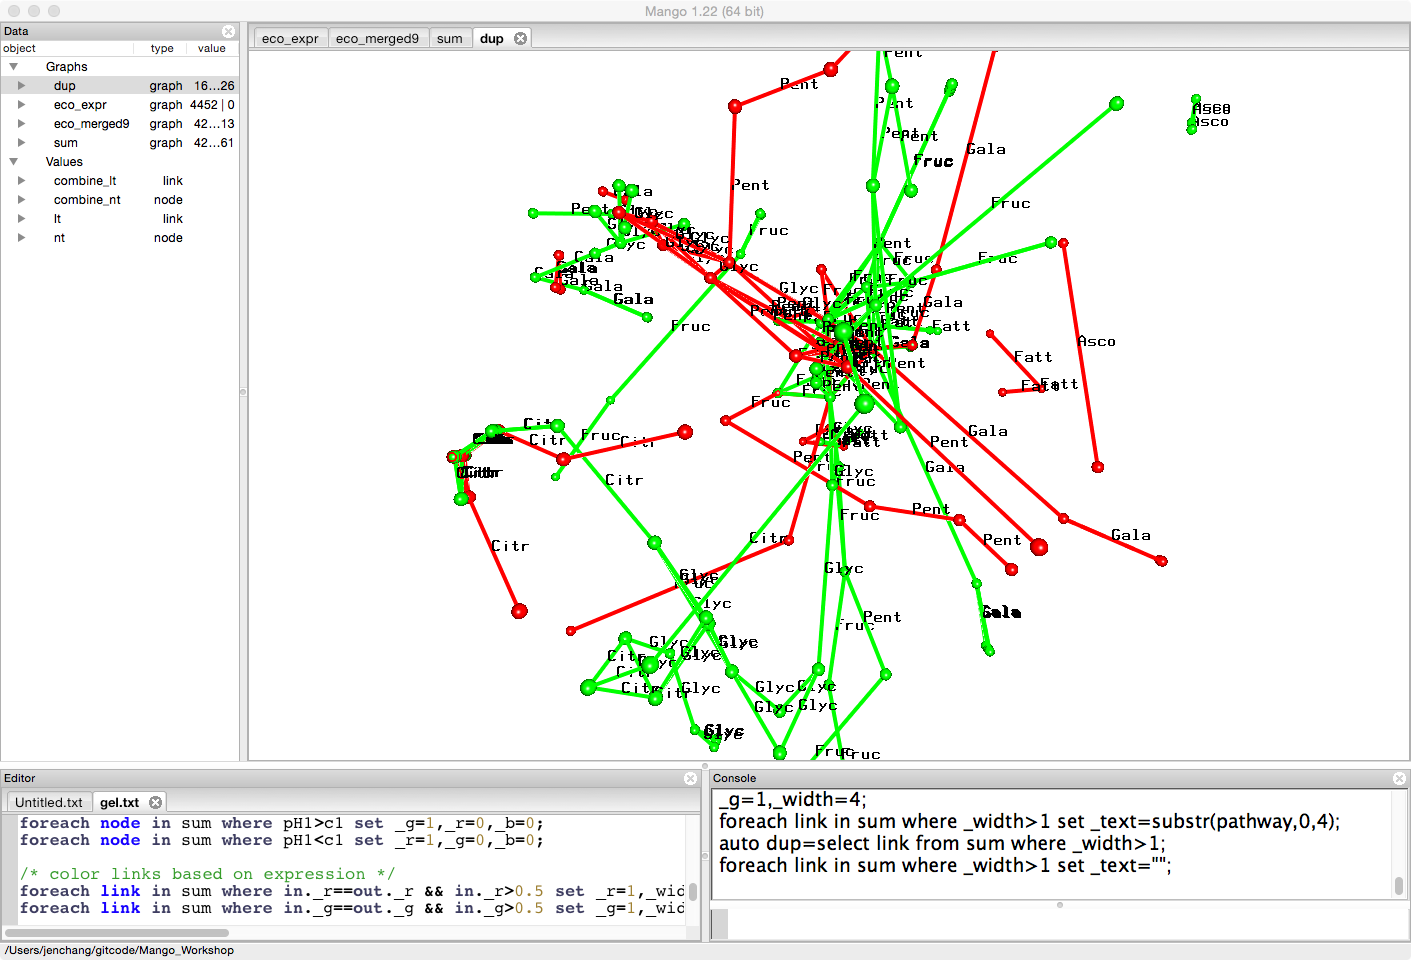1411x960 pixels.
Task: Click the type column header
Action: point(162,48)
